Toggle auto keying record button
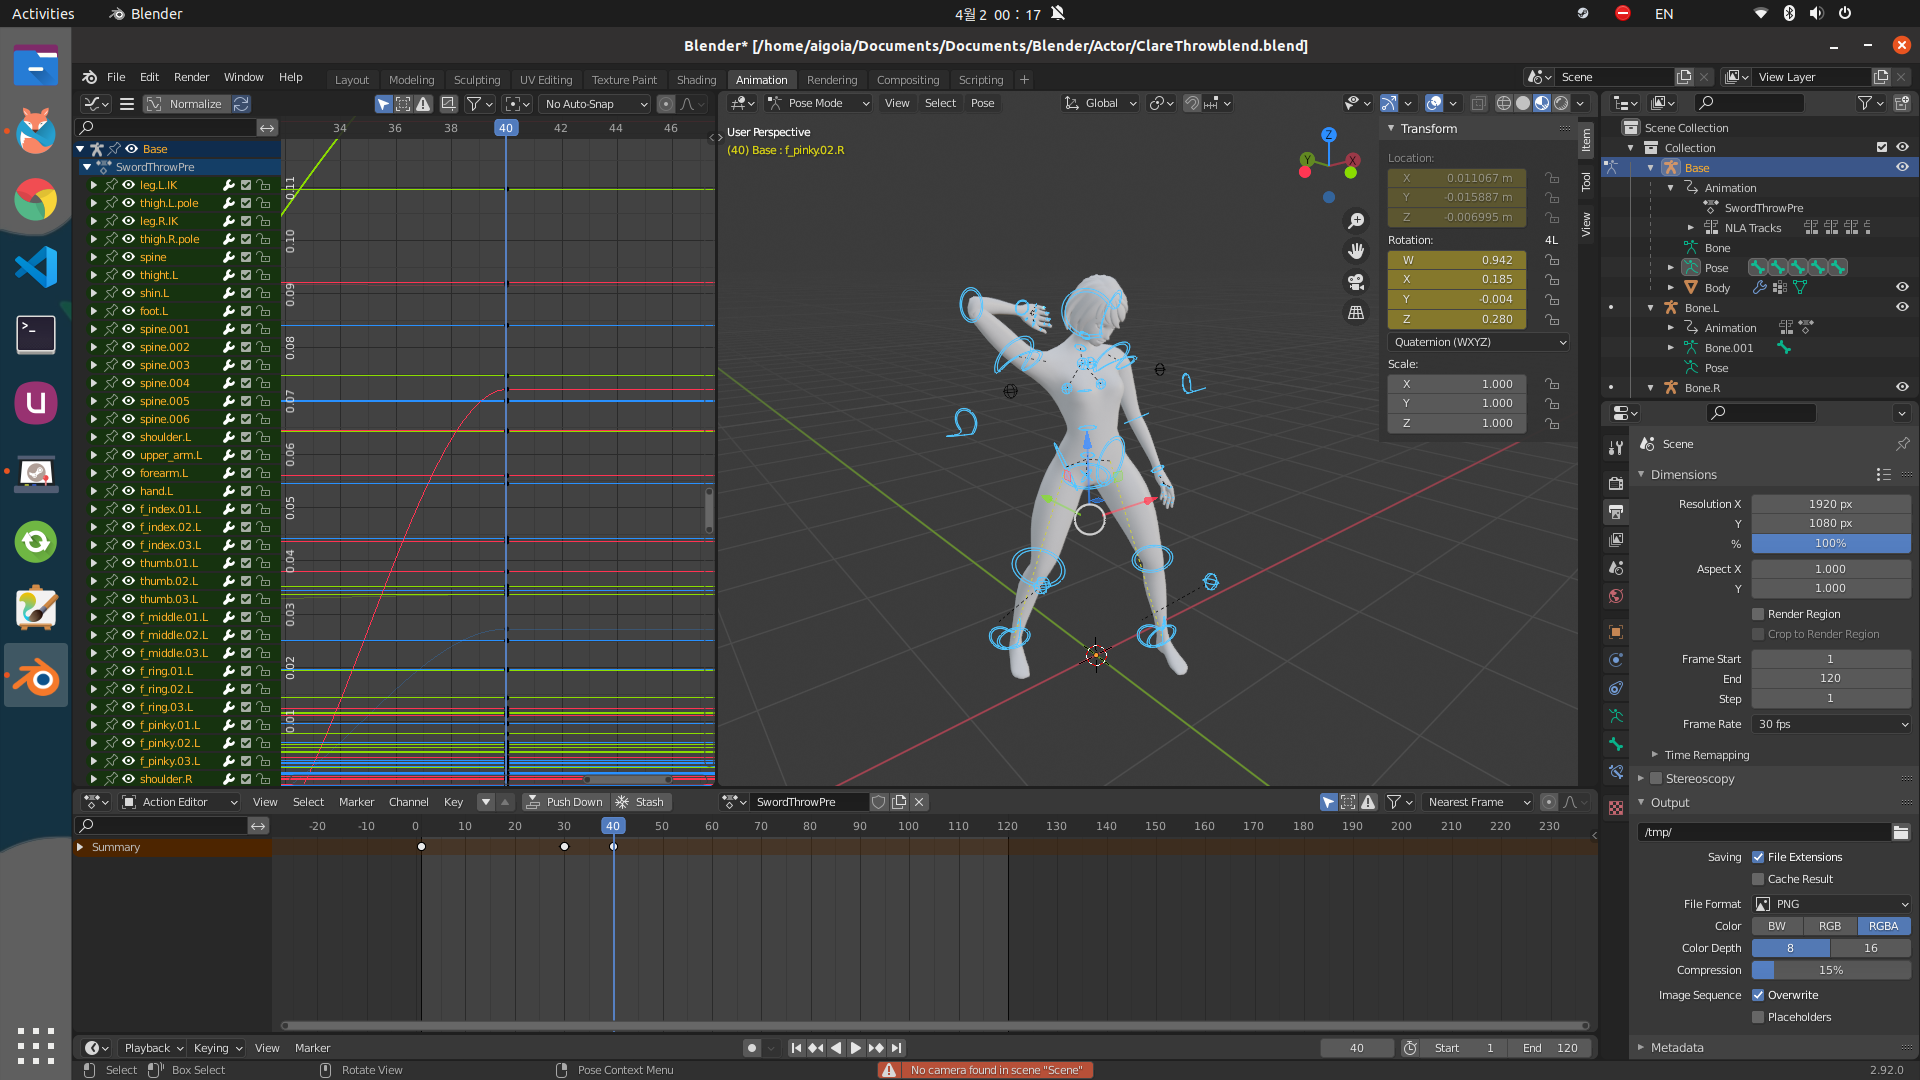The width and height of the screenshot is (1920, 1080). 752,1048
